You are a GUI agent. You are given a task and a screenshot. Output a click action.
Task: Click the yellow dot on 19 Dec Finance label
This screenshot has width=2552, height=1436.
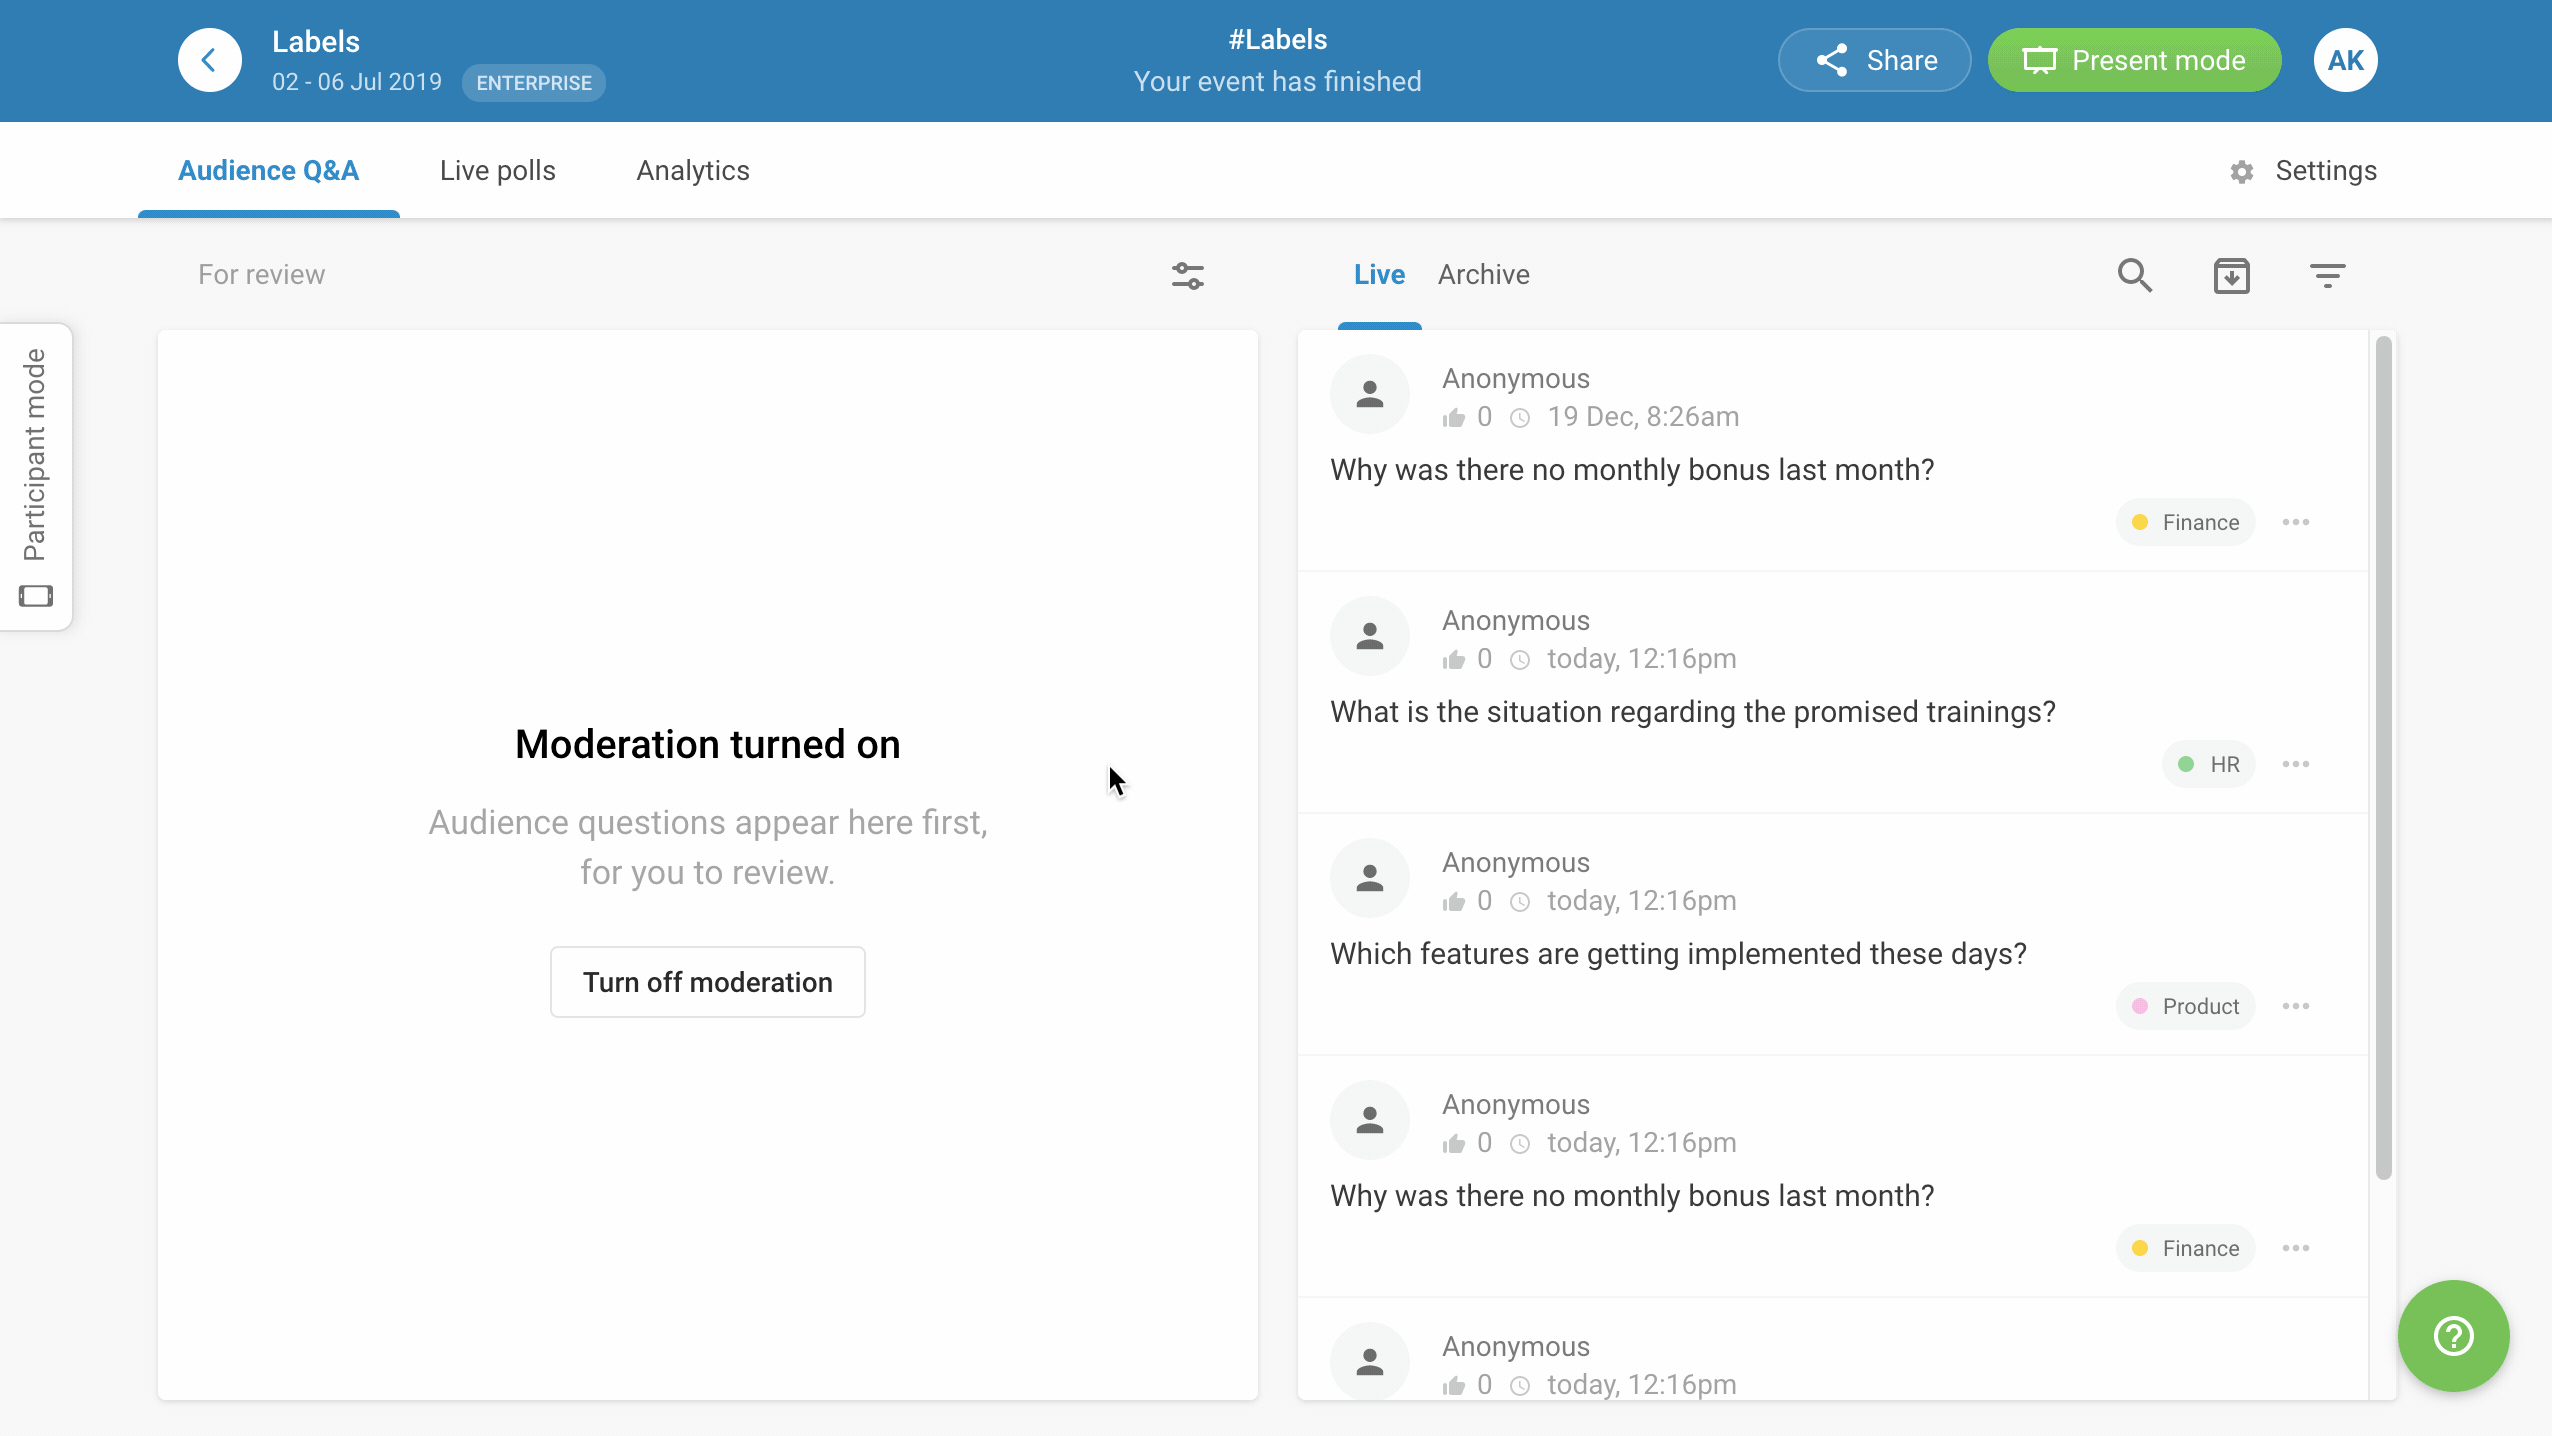coord(2139,522)
